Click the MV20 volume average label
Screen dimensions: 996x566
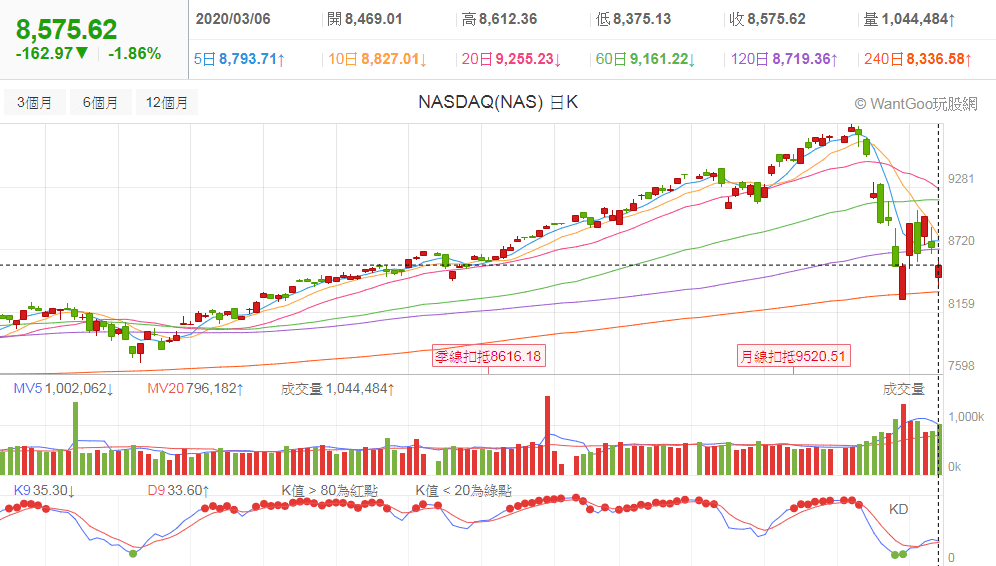click(195, 388)
